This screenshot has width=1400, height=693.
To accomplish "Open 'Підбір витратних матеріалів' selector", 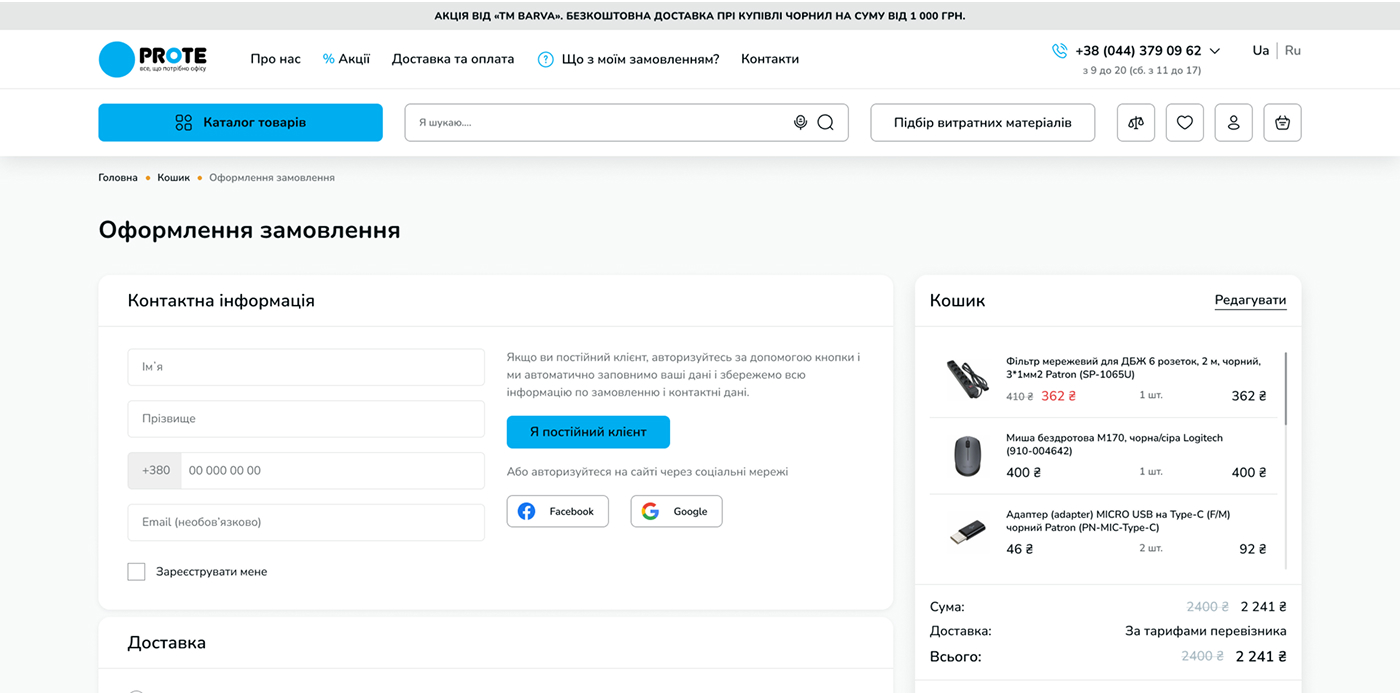I will (982, 122).
